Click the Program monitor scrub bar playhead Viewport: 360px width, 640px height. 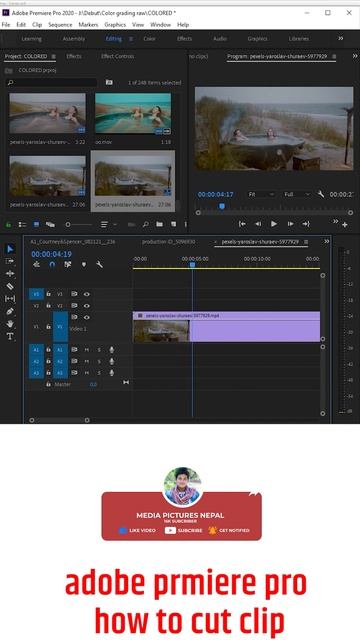(222, 207)
